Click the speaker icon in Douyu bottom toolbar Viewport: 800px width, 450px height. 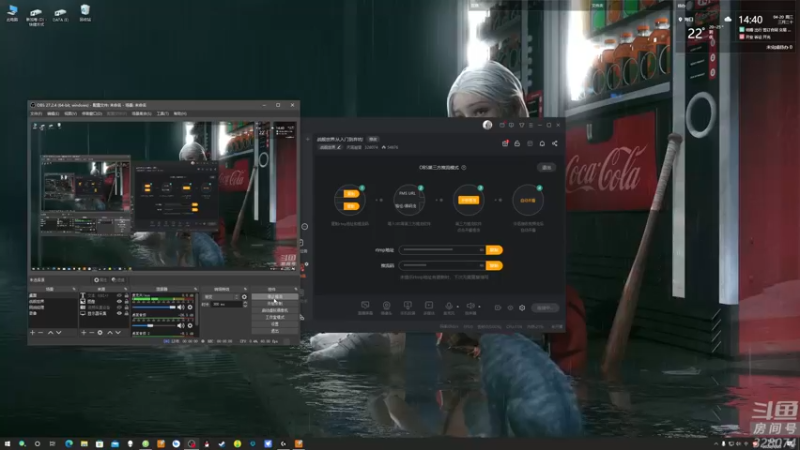point(470,306)
